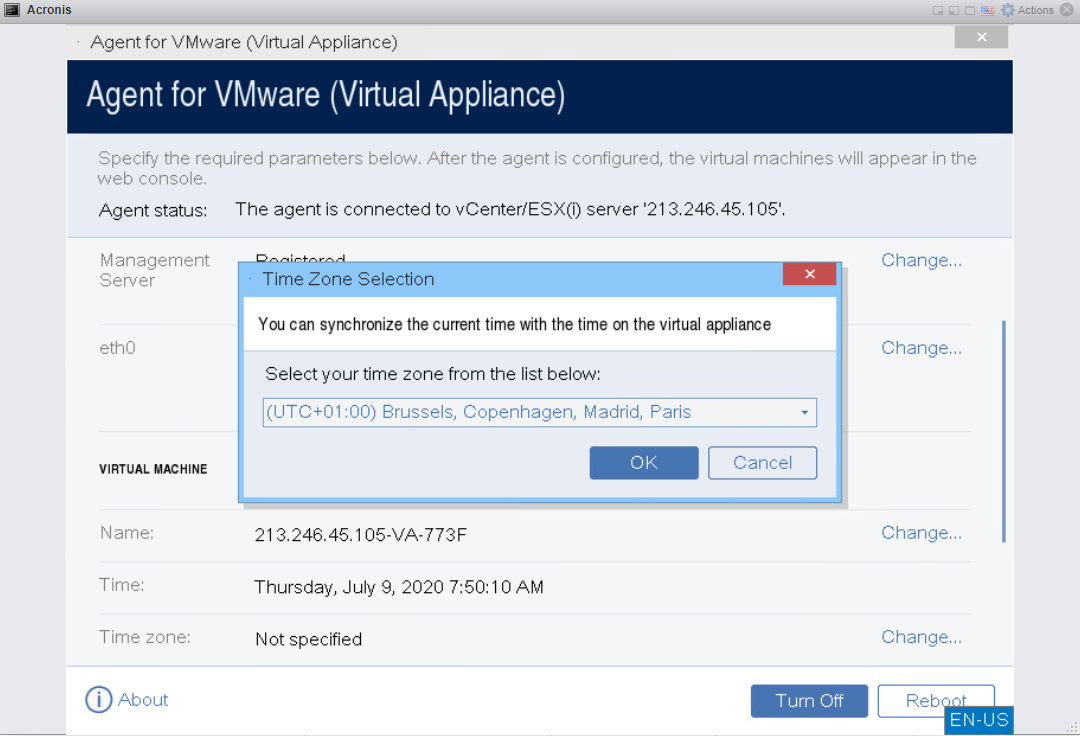Click the US flag keyboard layout icon
Image resolution: width=1080 pixels, height=736 pixels.
pos(987,10)
